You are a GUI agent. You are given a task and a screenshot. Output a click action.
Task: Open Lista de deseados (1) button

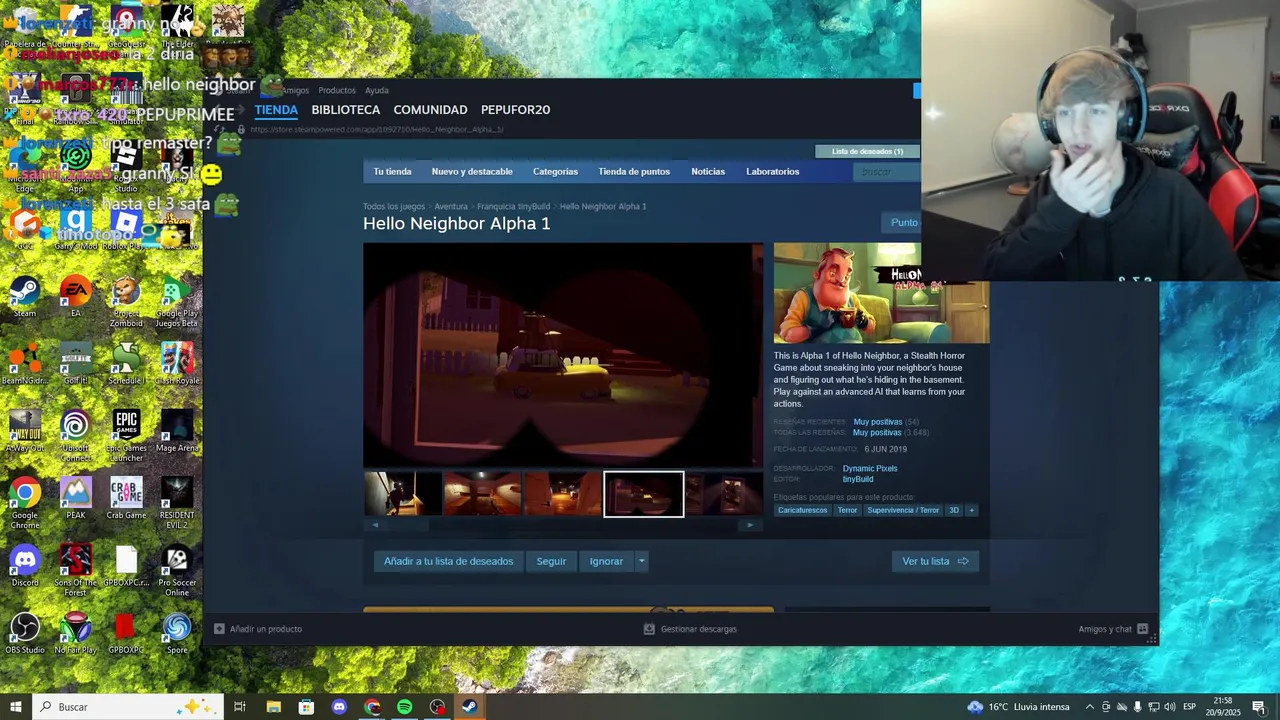pyautogui.click(x=867, y=151)
